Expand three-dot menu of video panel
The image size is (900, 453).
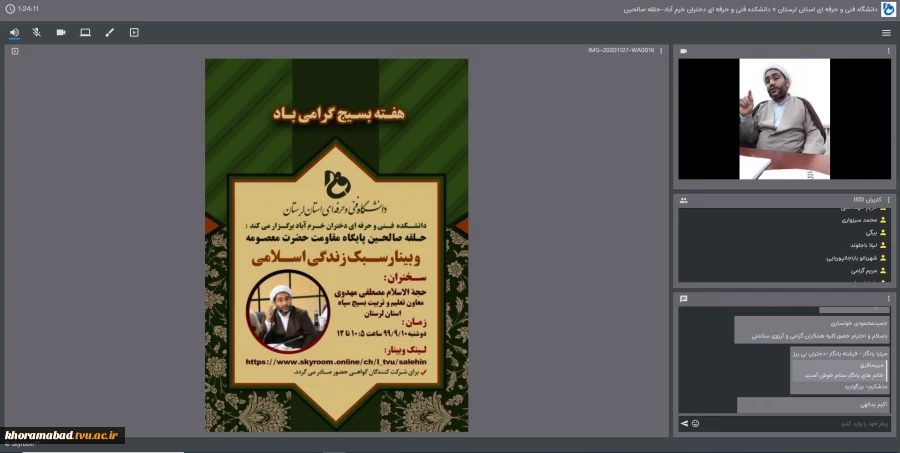click(x=889, y=51)
